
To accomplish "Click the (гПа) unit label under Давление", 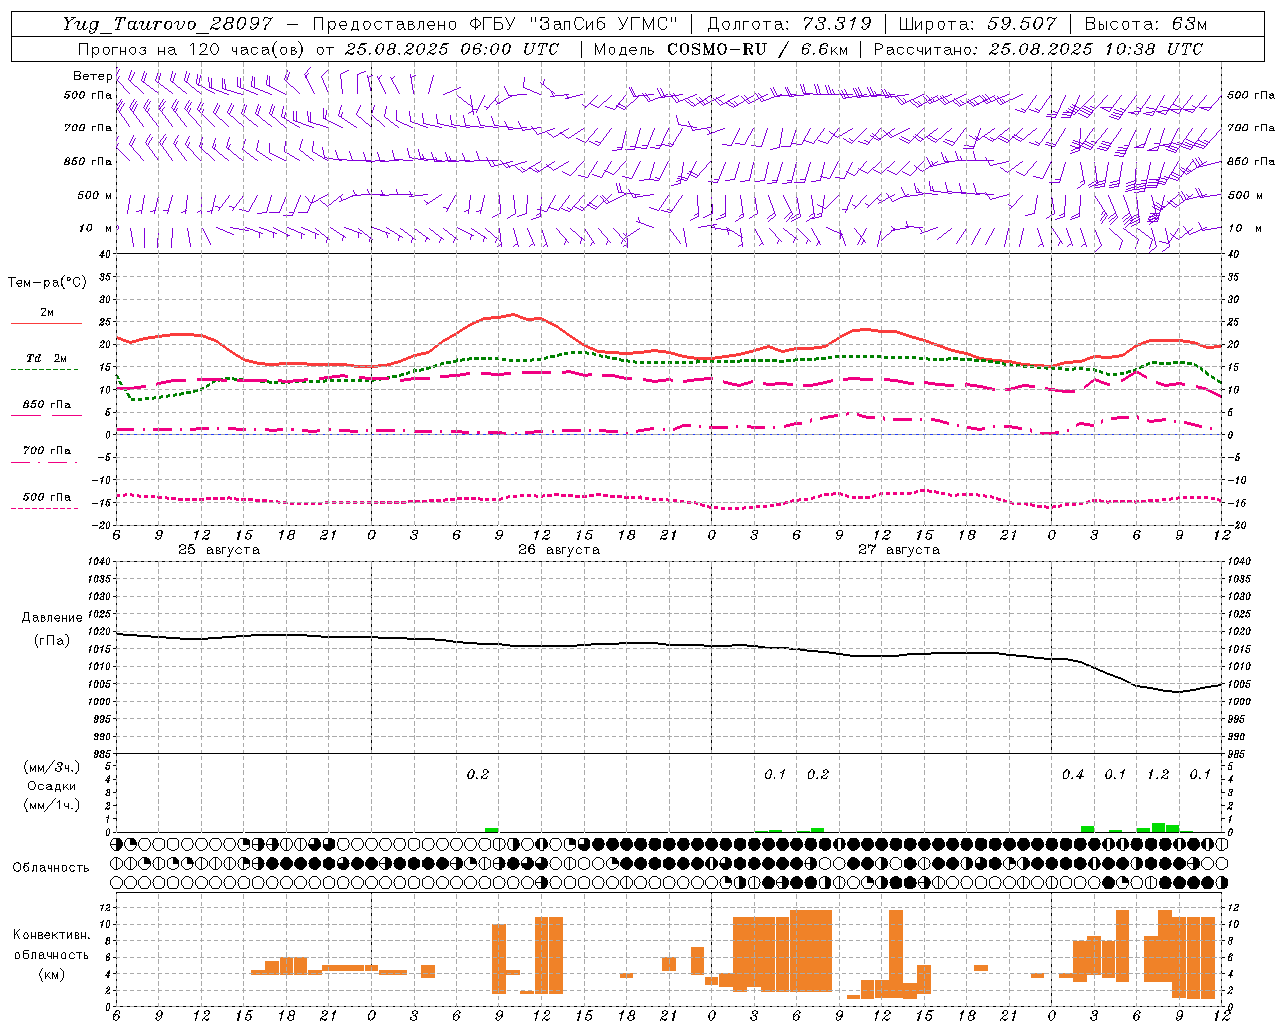I will click(52, 640).
